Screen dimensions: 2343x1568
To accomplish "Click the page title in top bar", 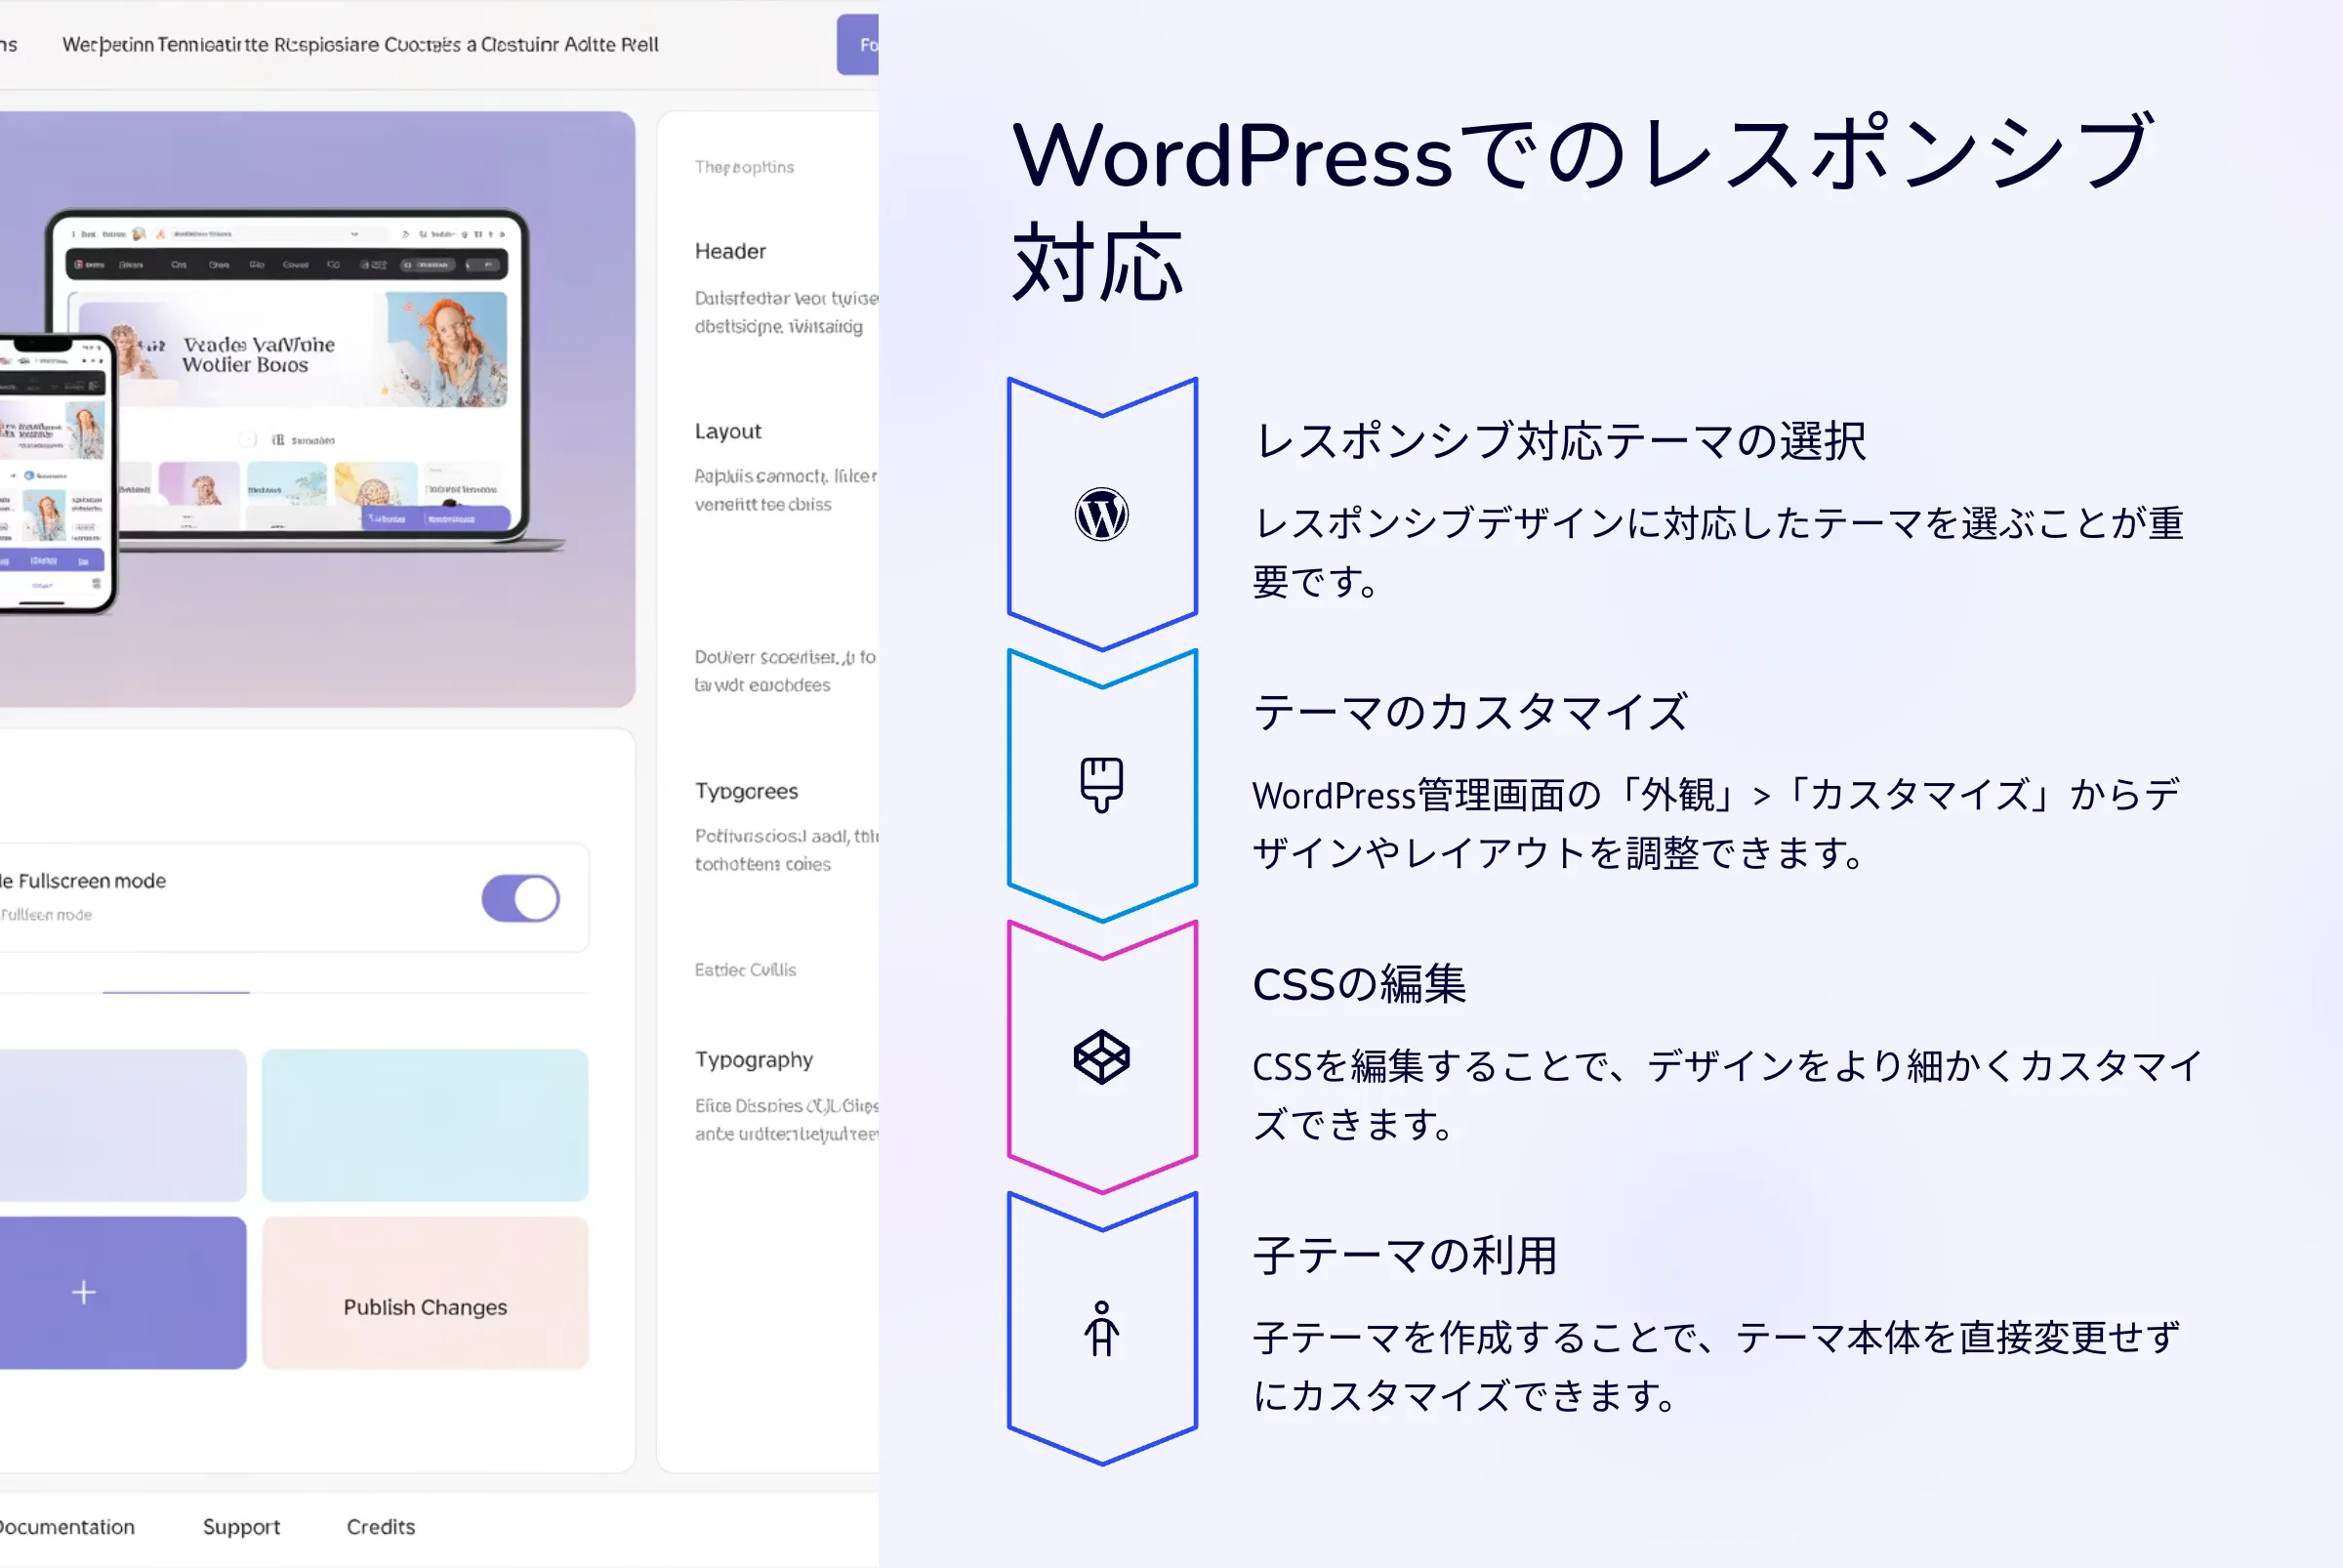I will 360,45.
